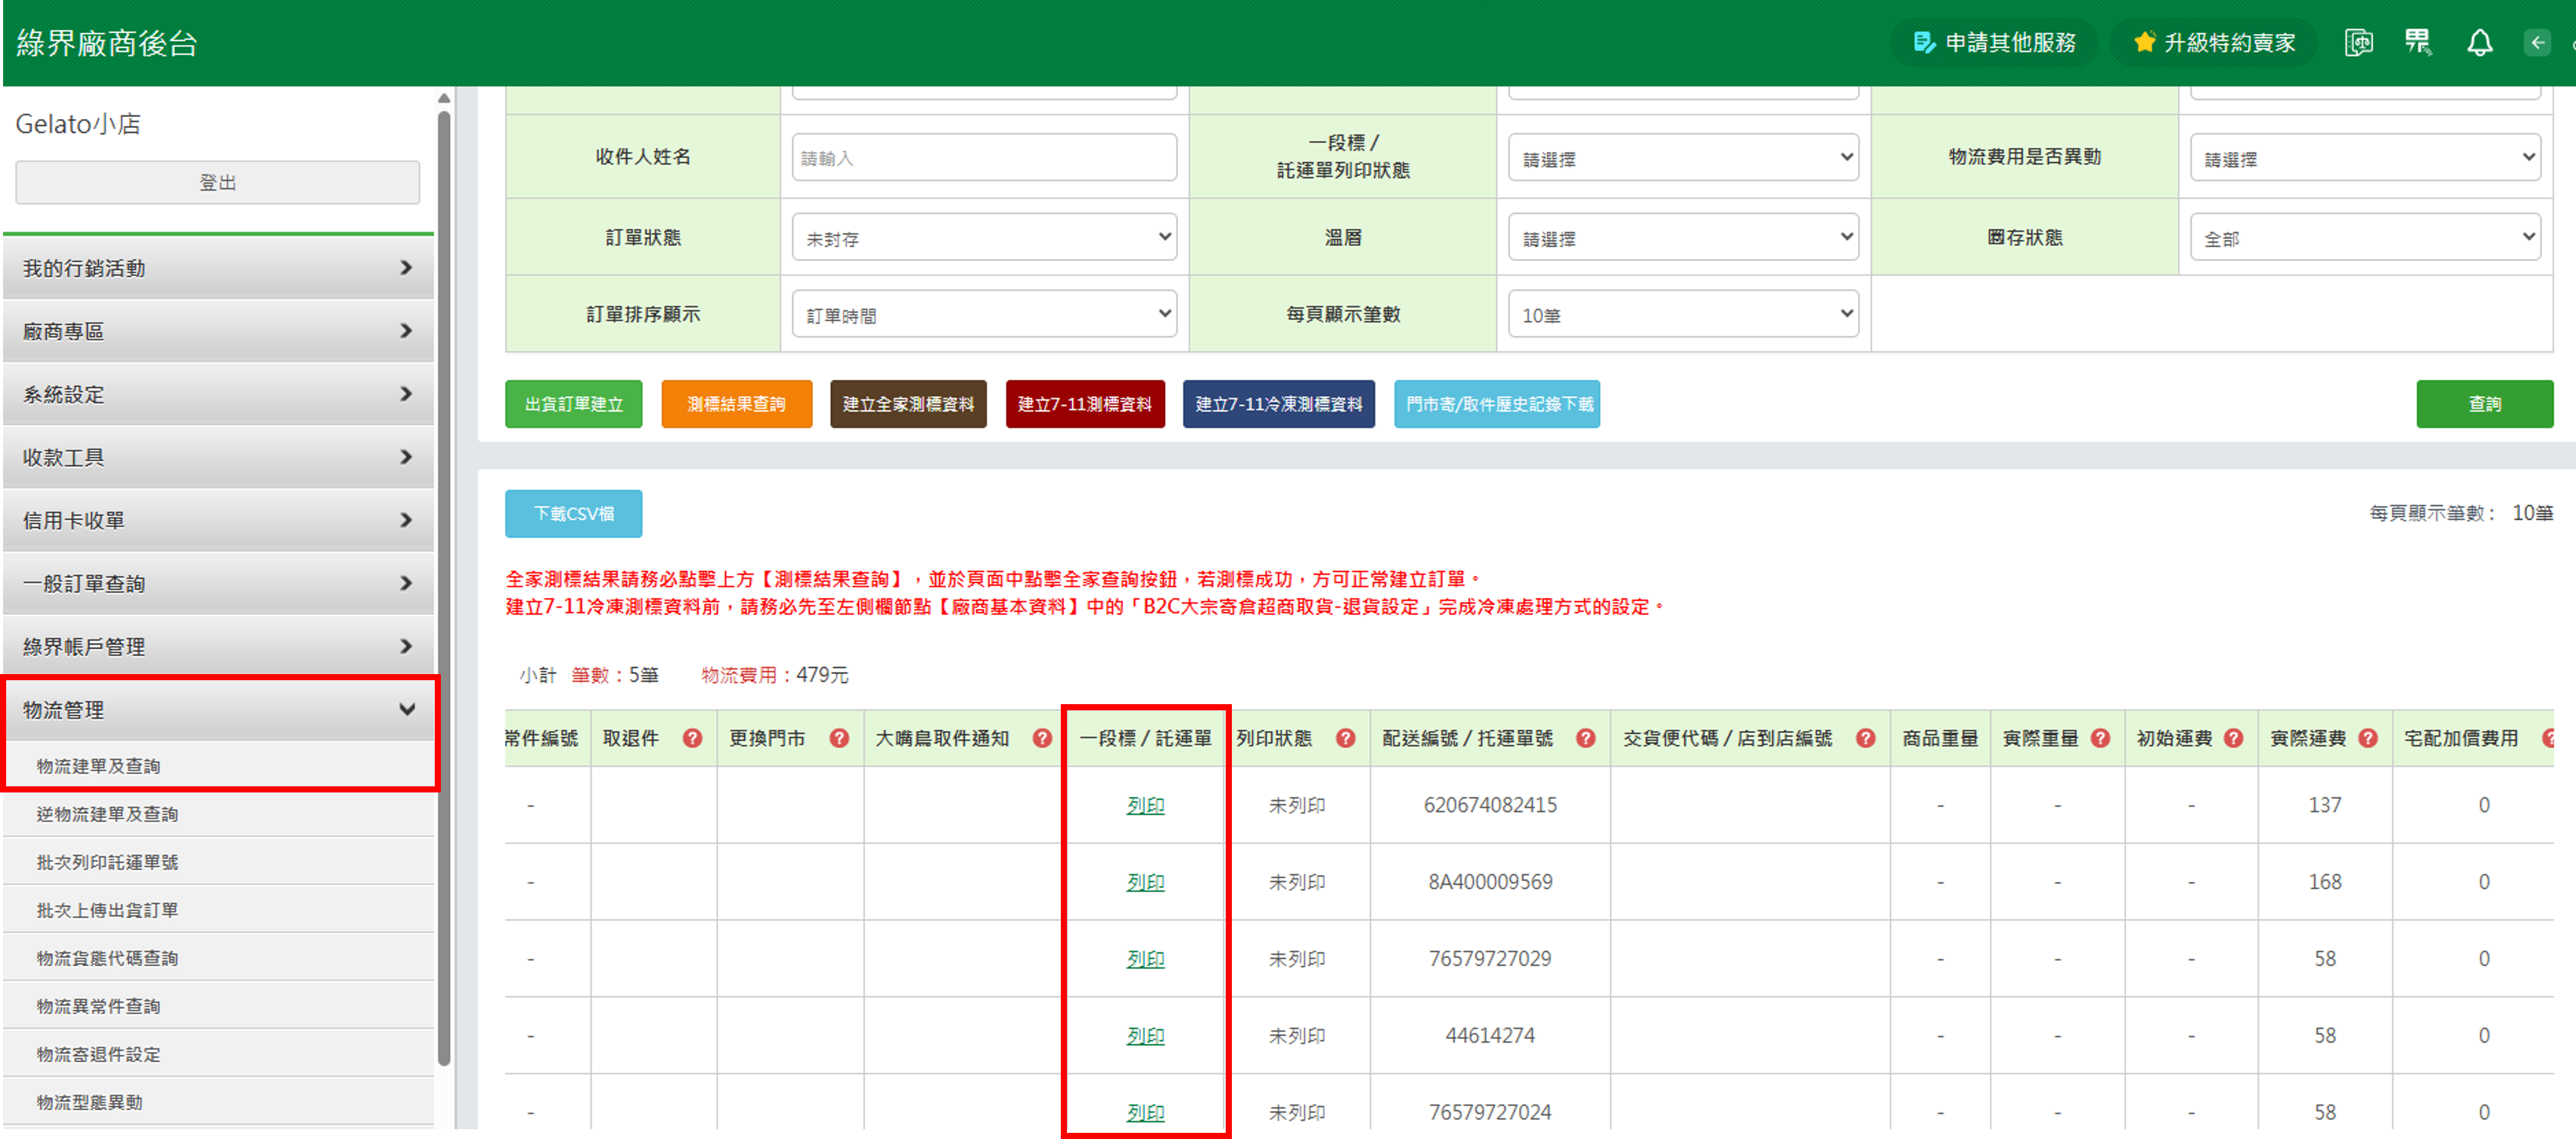Click help icon next to 列印狀態

tap(1345, 738)
